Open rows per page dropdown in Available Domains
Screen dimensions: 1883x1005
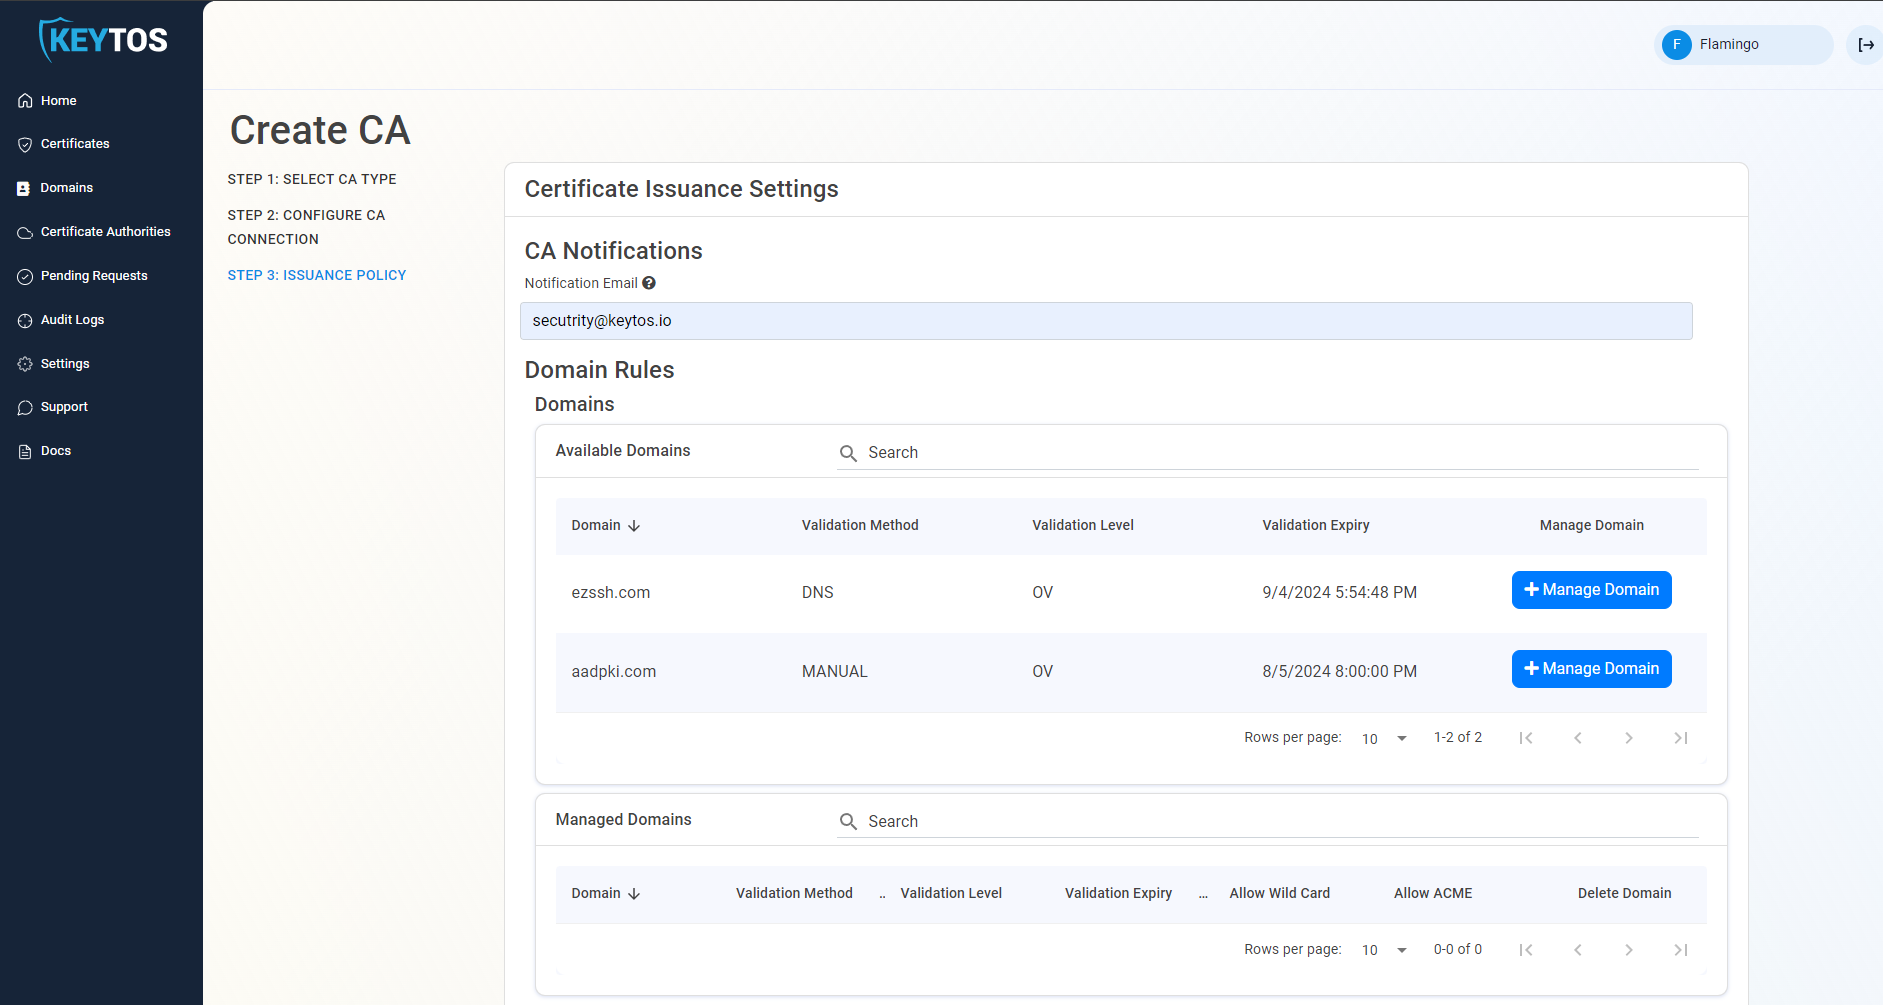coord(1385,738)
